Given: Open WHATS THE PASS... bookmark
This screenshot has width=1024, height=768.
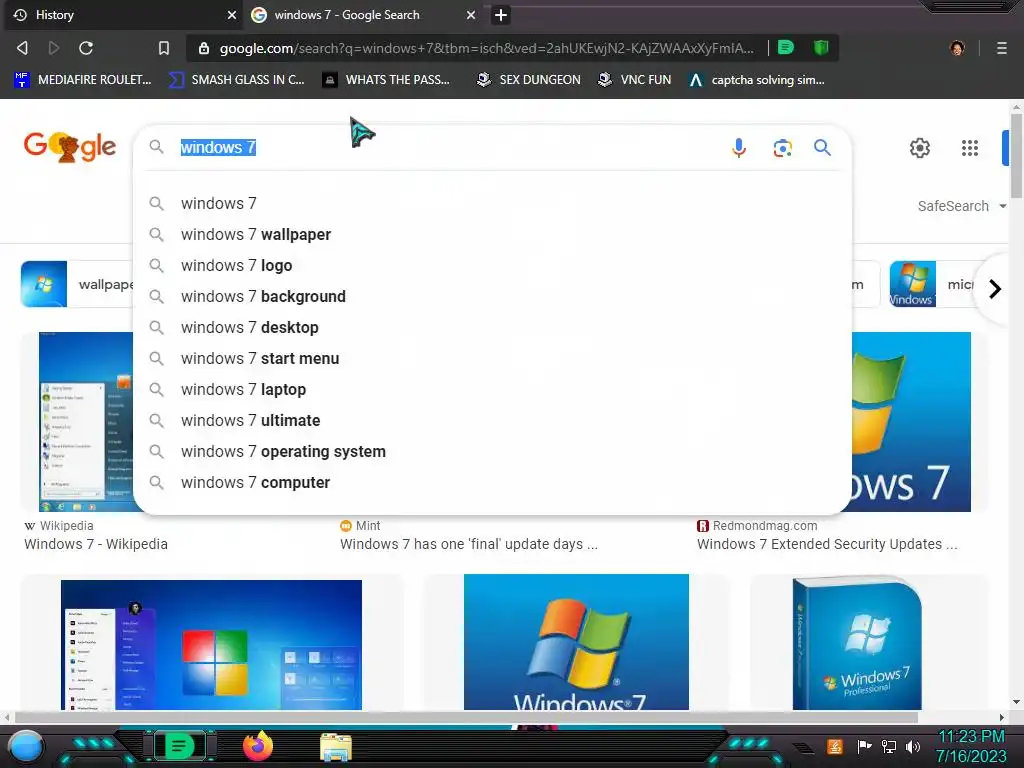Looking at the screenshot, I should pos(386,80).
